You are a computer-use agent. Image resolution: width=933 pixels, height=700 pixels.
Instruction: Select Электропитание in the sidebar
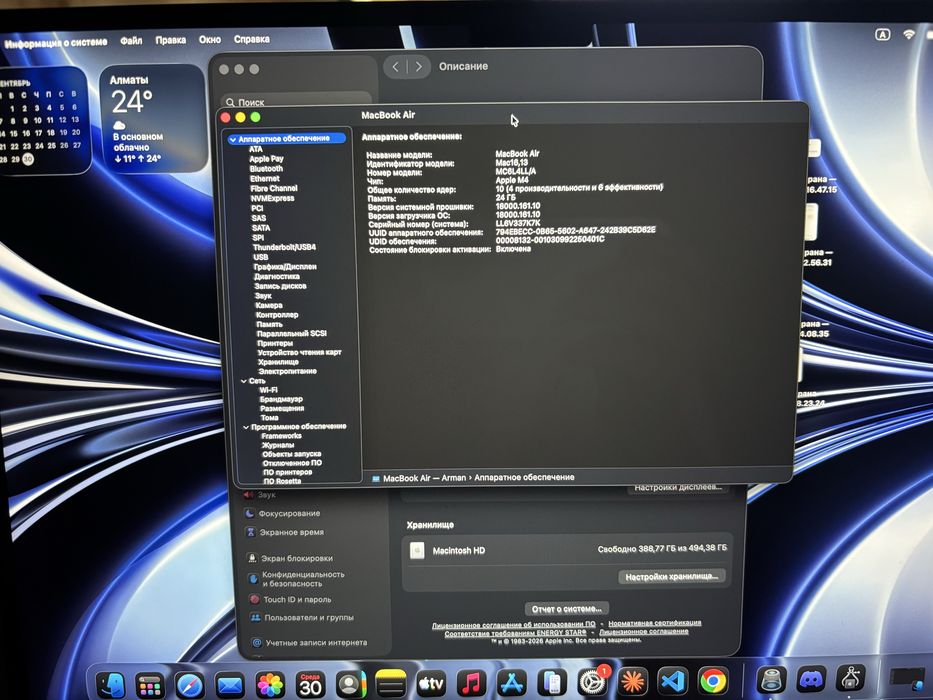[x=287, y=371]
